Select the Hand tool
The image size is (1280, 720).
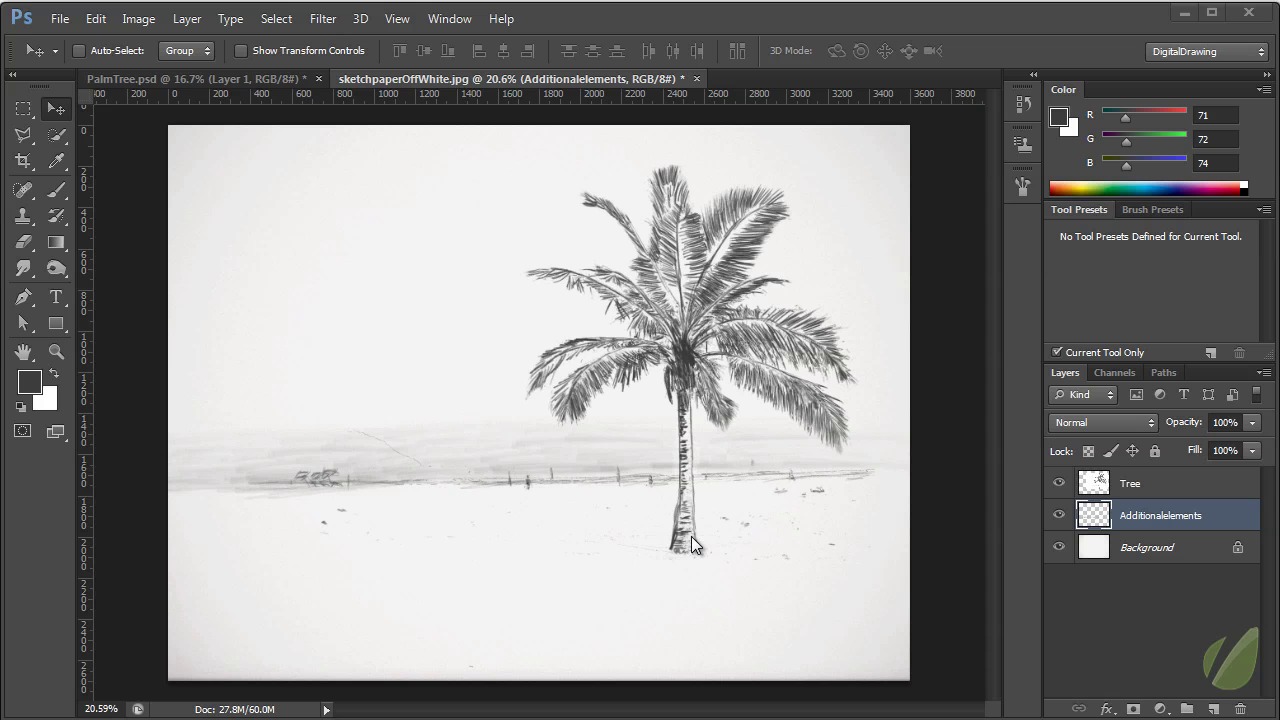[x=24, y=352]
